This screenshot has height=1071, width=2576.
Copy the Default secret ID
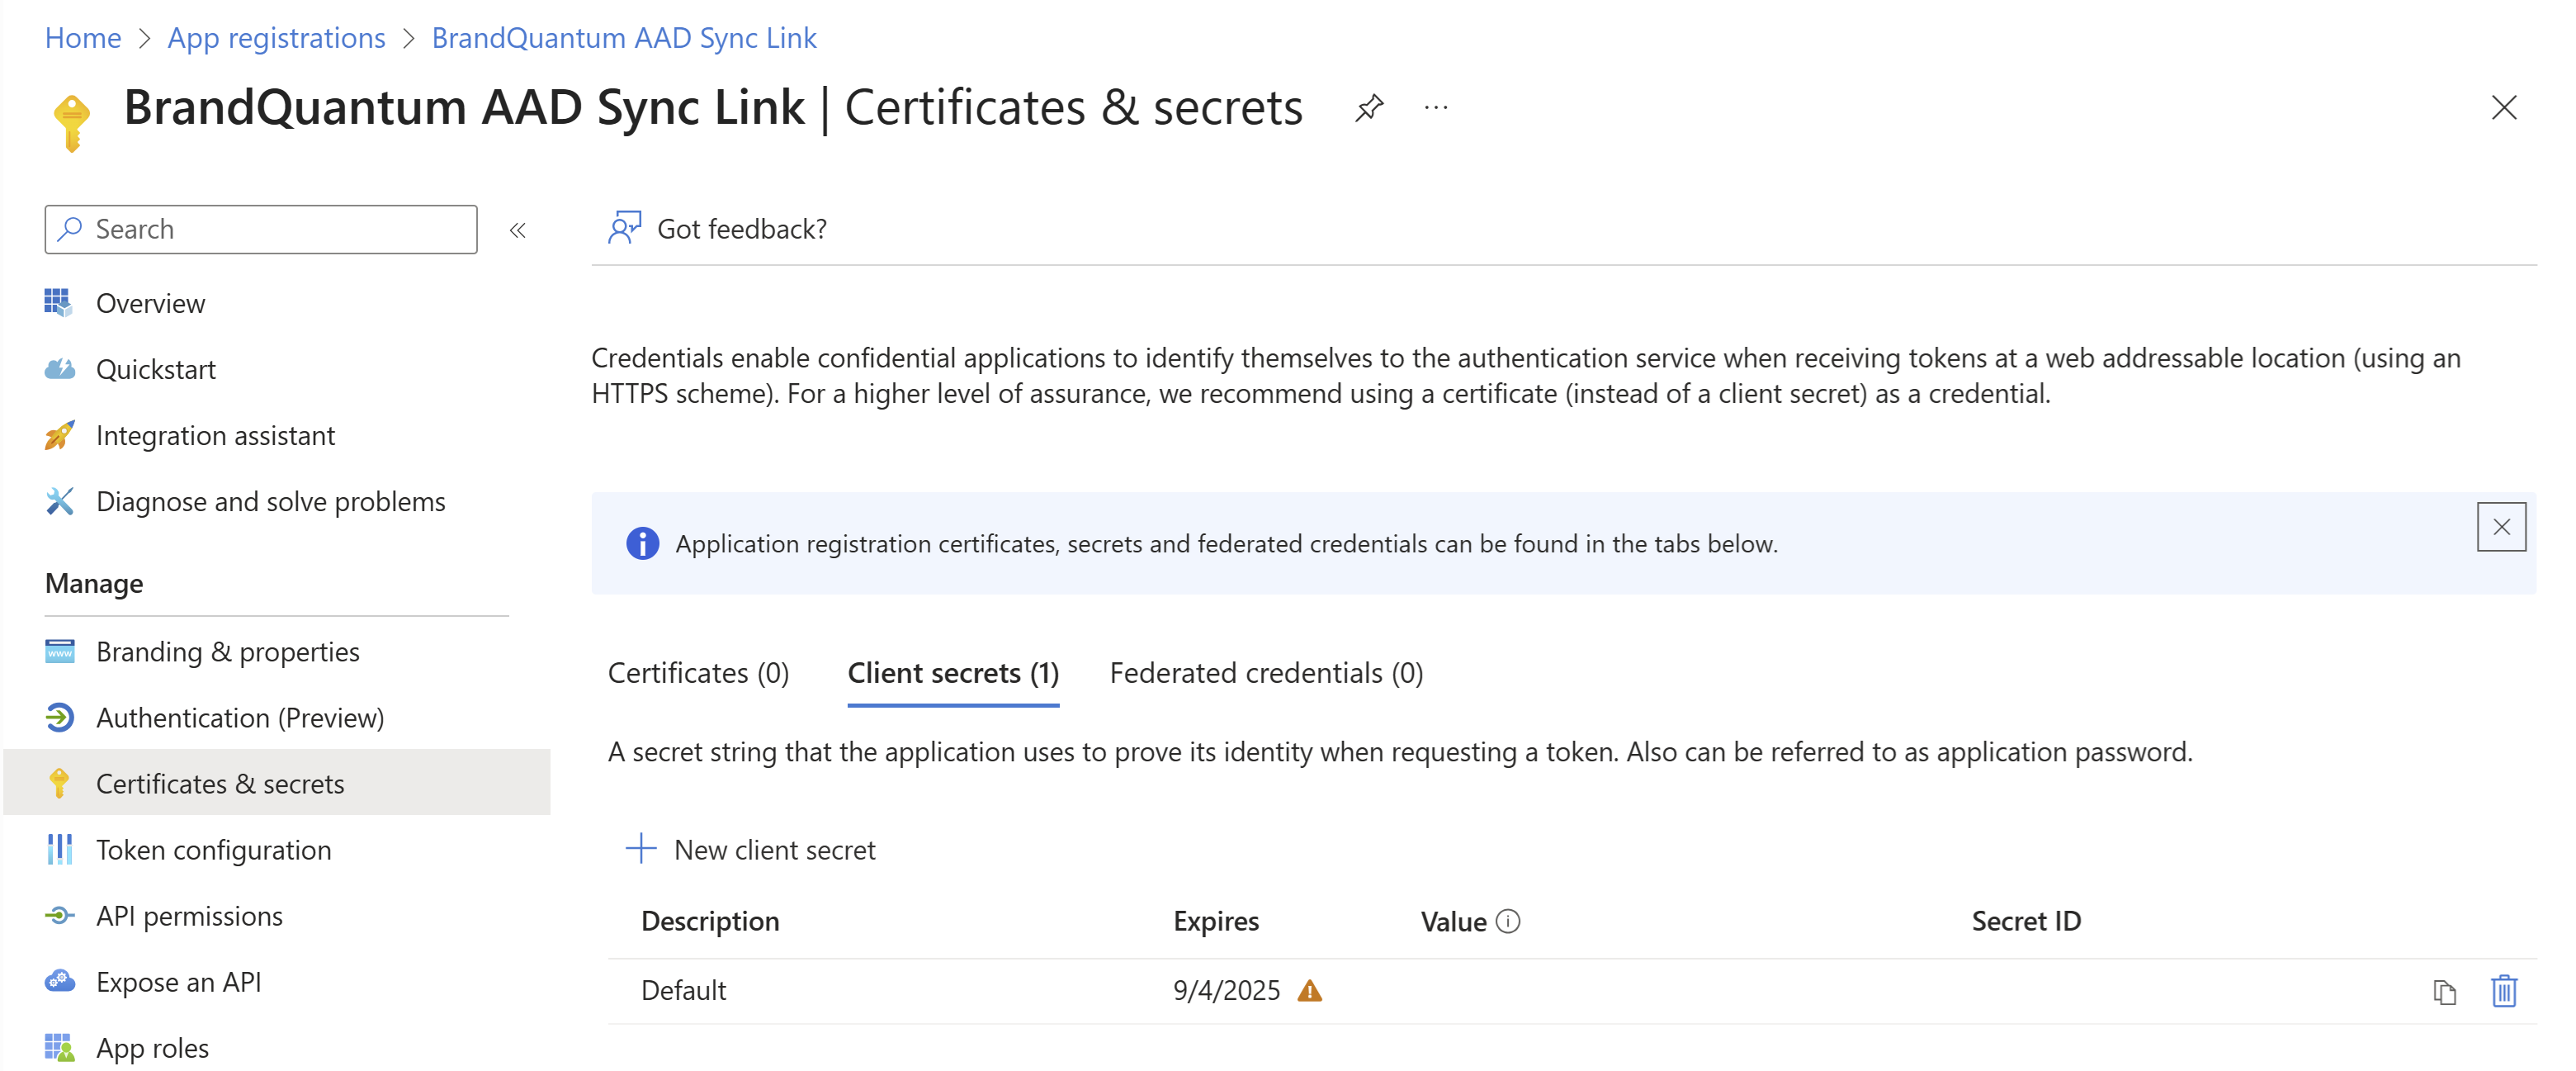click(x=2444, y=991)
